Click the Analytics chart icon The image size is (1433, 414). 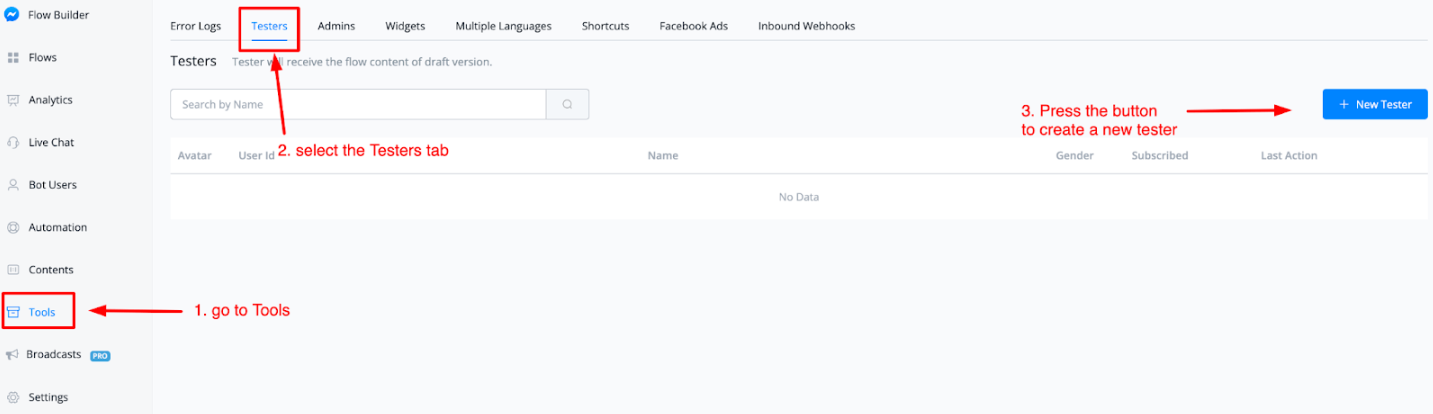(14, 100)
